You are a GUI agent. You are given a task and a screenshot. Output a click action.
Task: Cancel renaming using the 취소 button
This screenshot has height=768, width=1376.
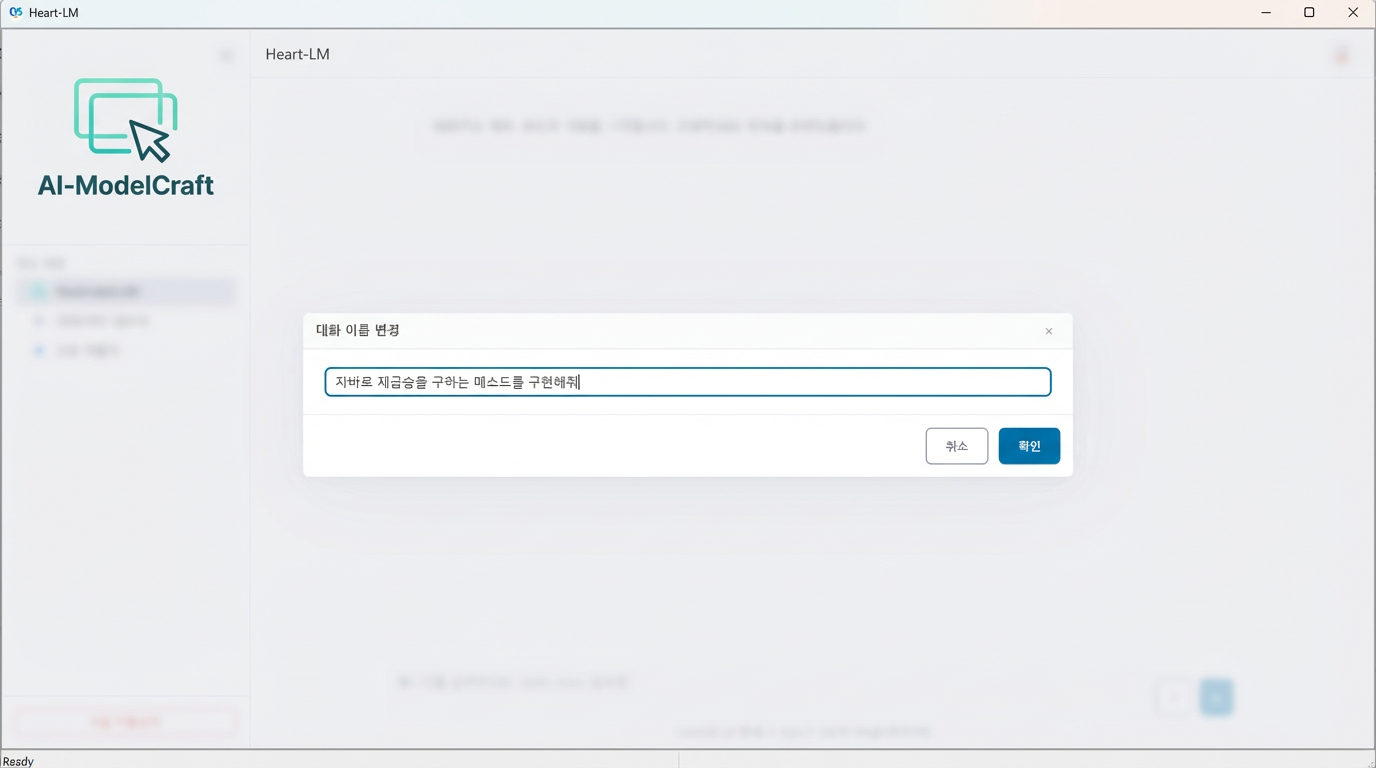(x=956, y=445)
